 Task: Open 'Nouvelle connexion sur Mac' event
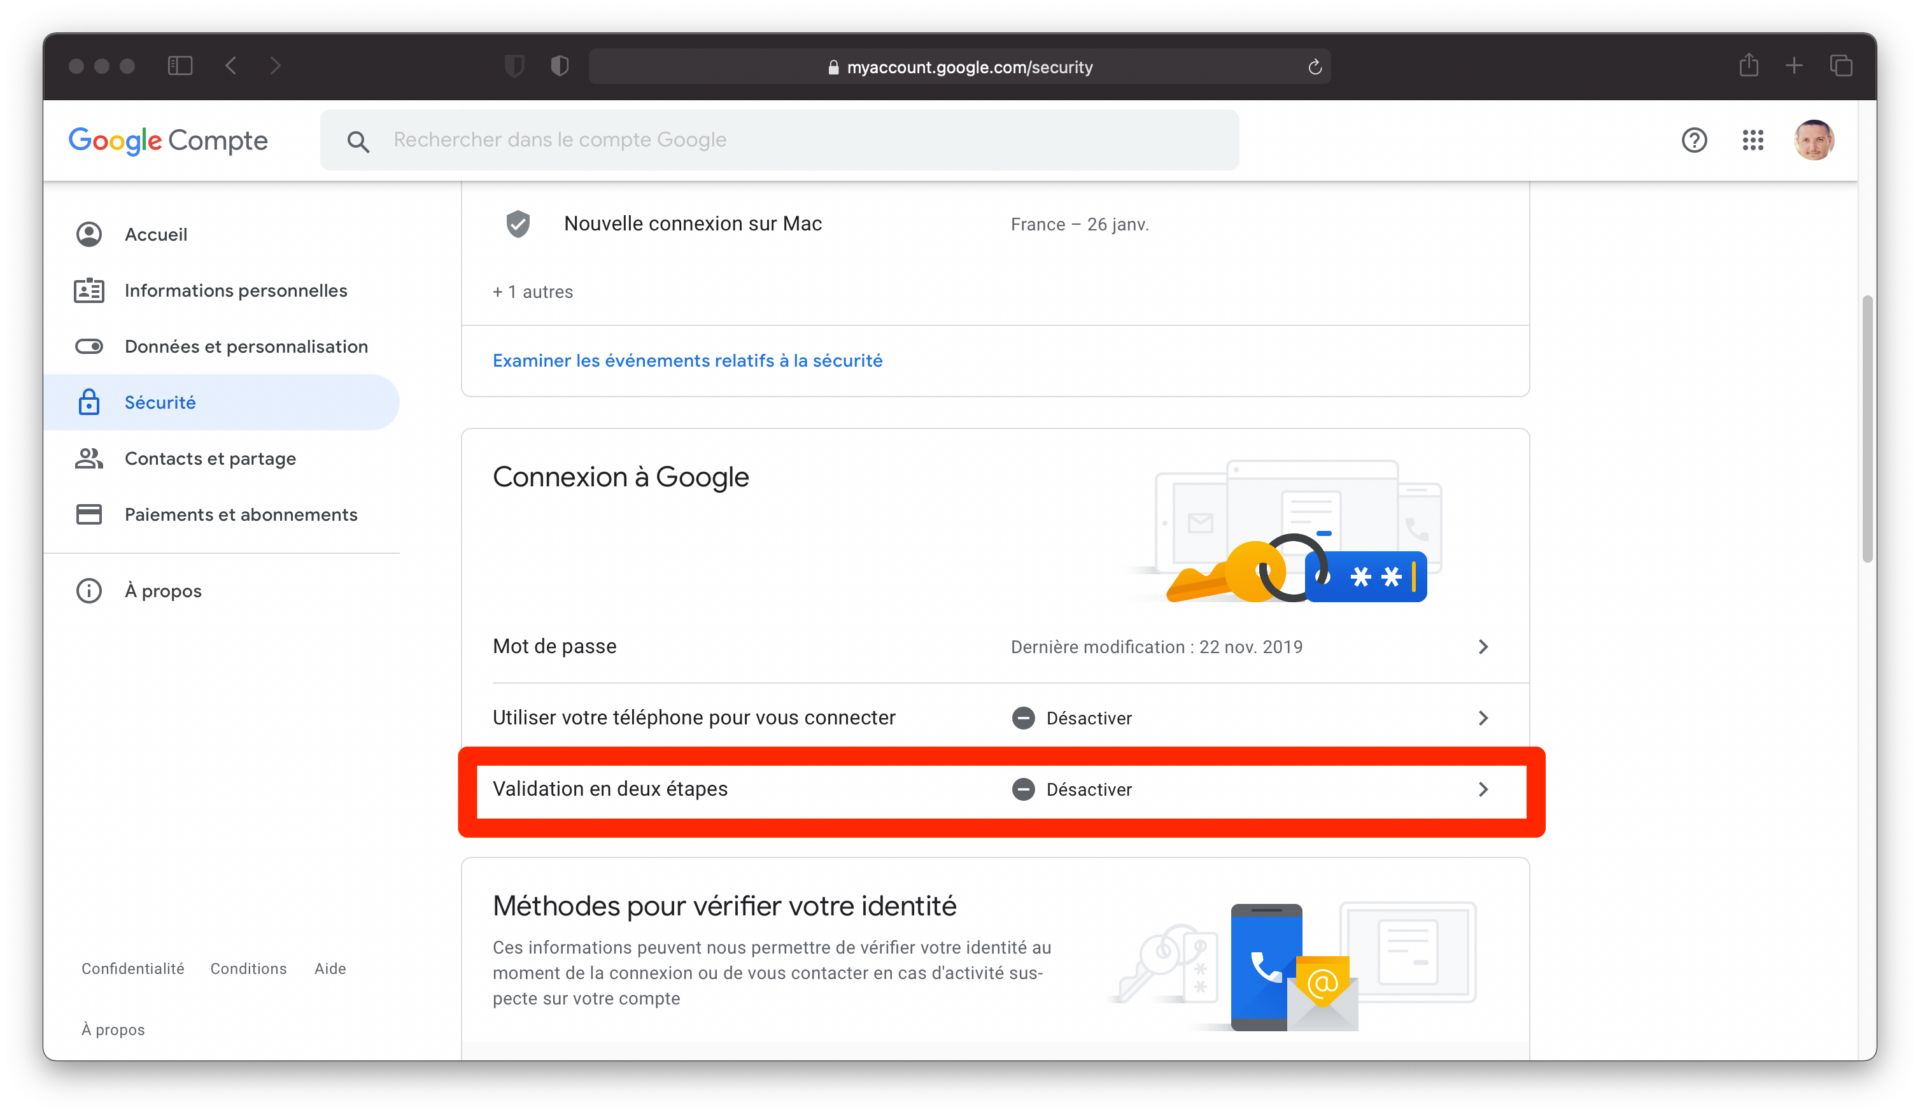(x=995, y=224)
